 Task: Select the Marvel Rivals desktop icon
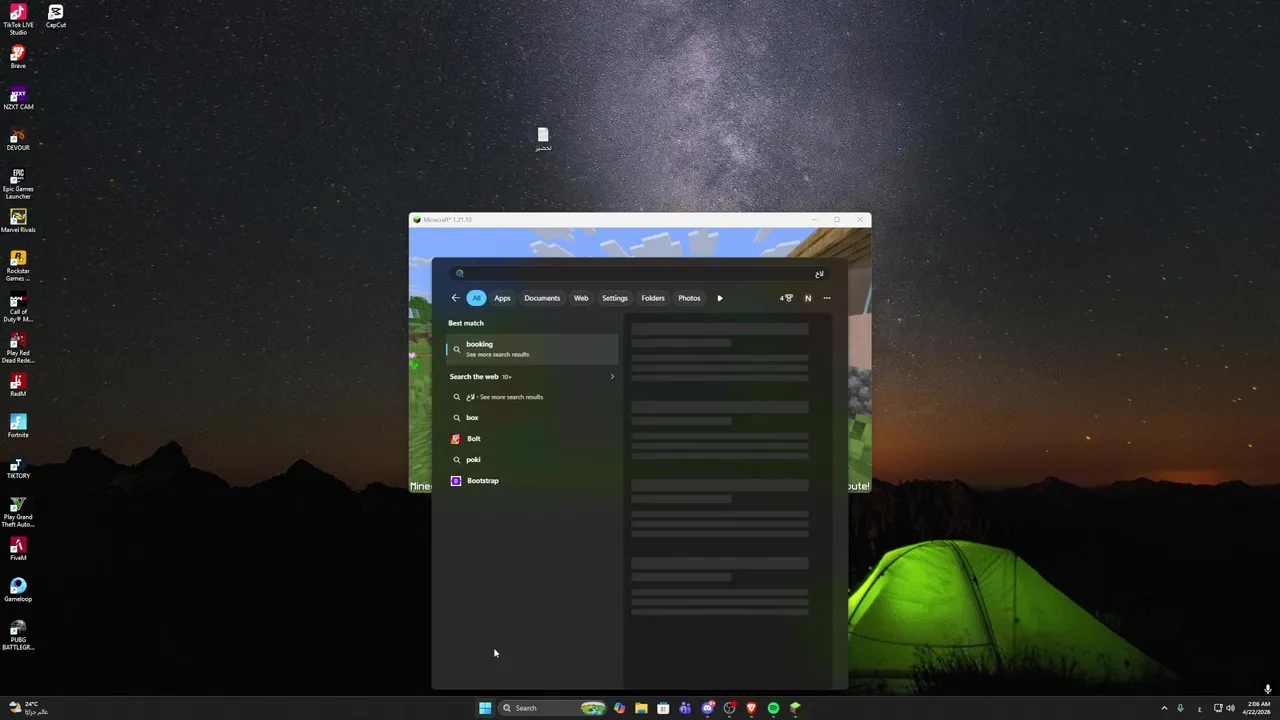18,221
